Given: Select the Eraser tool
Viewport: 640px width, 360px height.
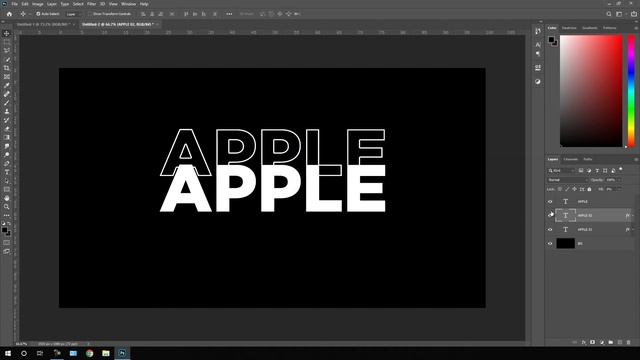Looking at the screenshot, I should click(7, 129).
